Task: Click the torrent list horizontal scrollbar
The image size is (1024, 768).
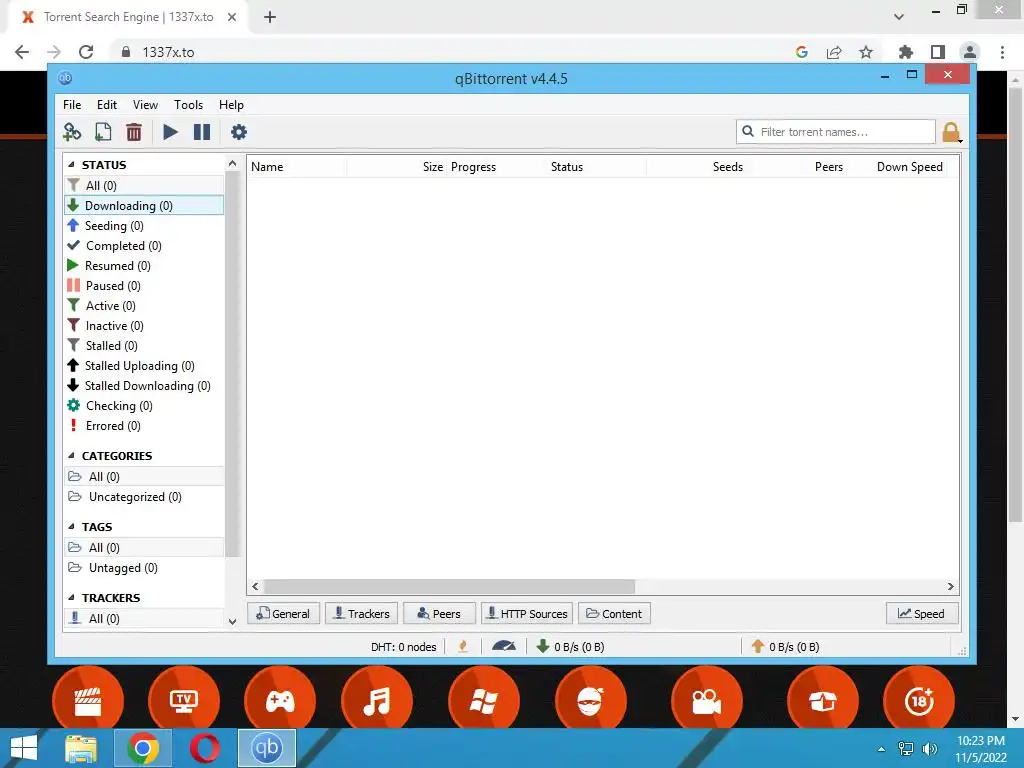Action: click(449, 586)
